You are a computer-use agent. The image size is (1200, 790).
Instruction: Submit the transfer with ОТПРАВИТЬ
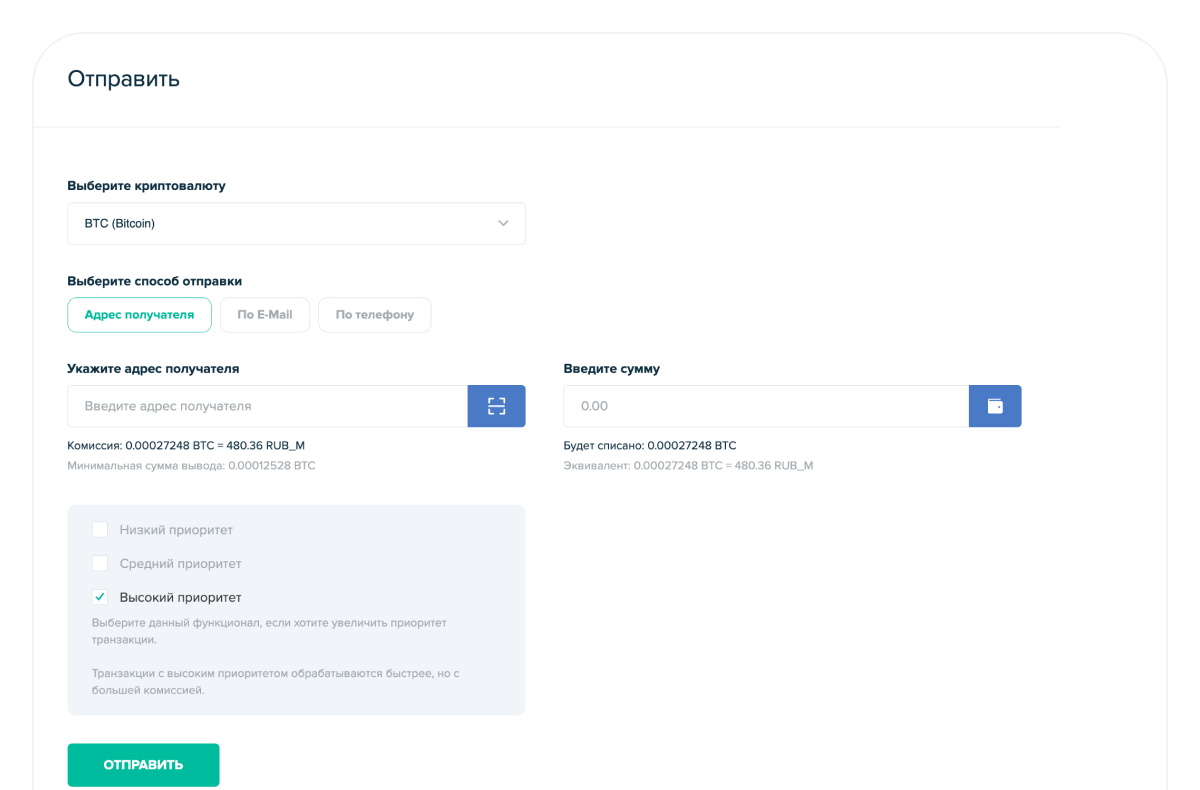[143, 764]
